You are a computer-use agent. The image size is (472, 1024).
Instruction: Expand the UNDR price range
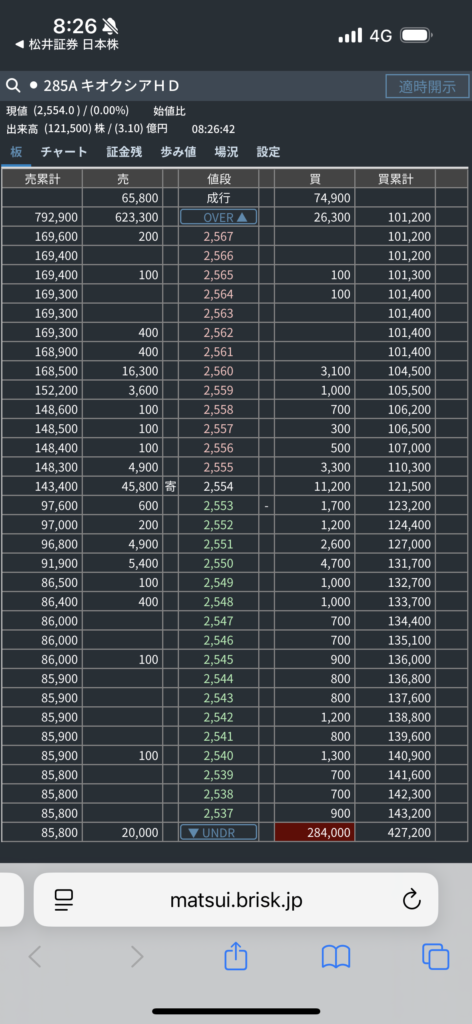click(218, 832)
